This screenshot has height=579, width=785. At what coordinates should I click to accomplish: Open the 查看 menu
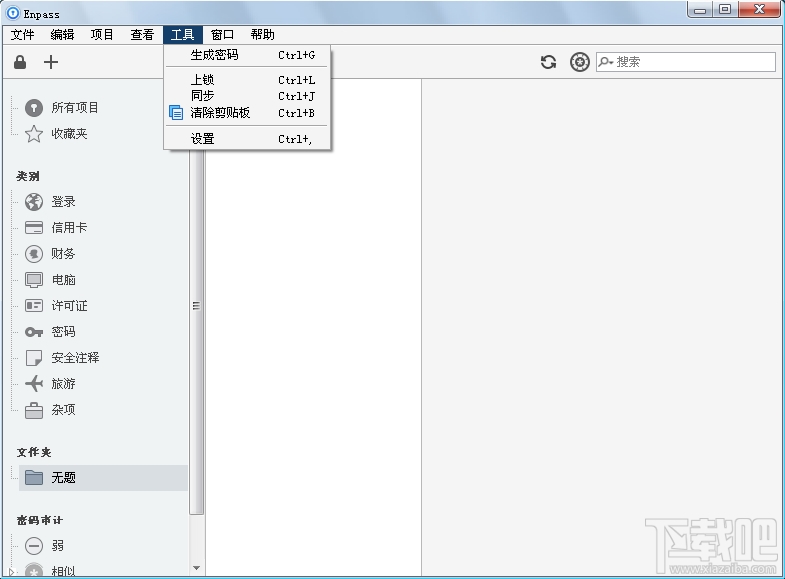pyautogui.click(x=142, y=35)
